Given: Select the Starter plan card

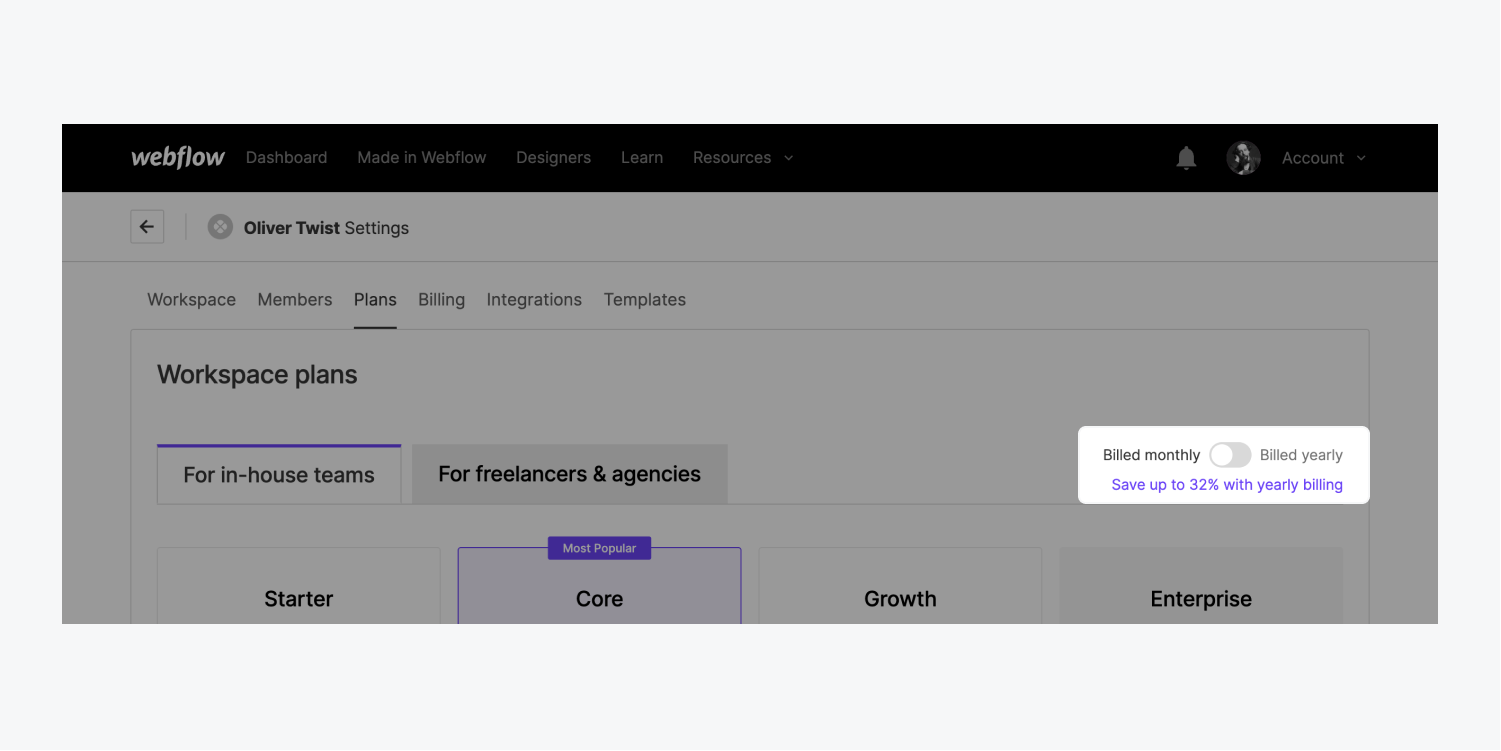Looking at the screenshot, I should click(x=299, y=586).
